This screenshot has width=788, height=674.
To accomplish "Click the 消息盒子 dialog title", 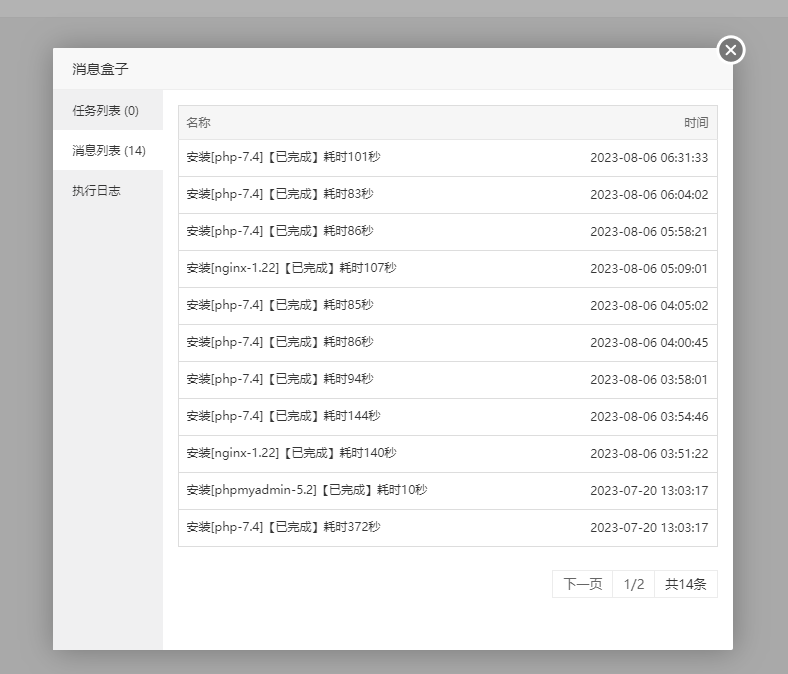I will (100, 69).
